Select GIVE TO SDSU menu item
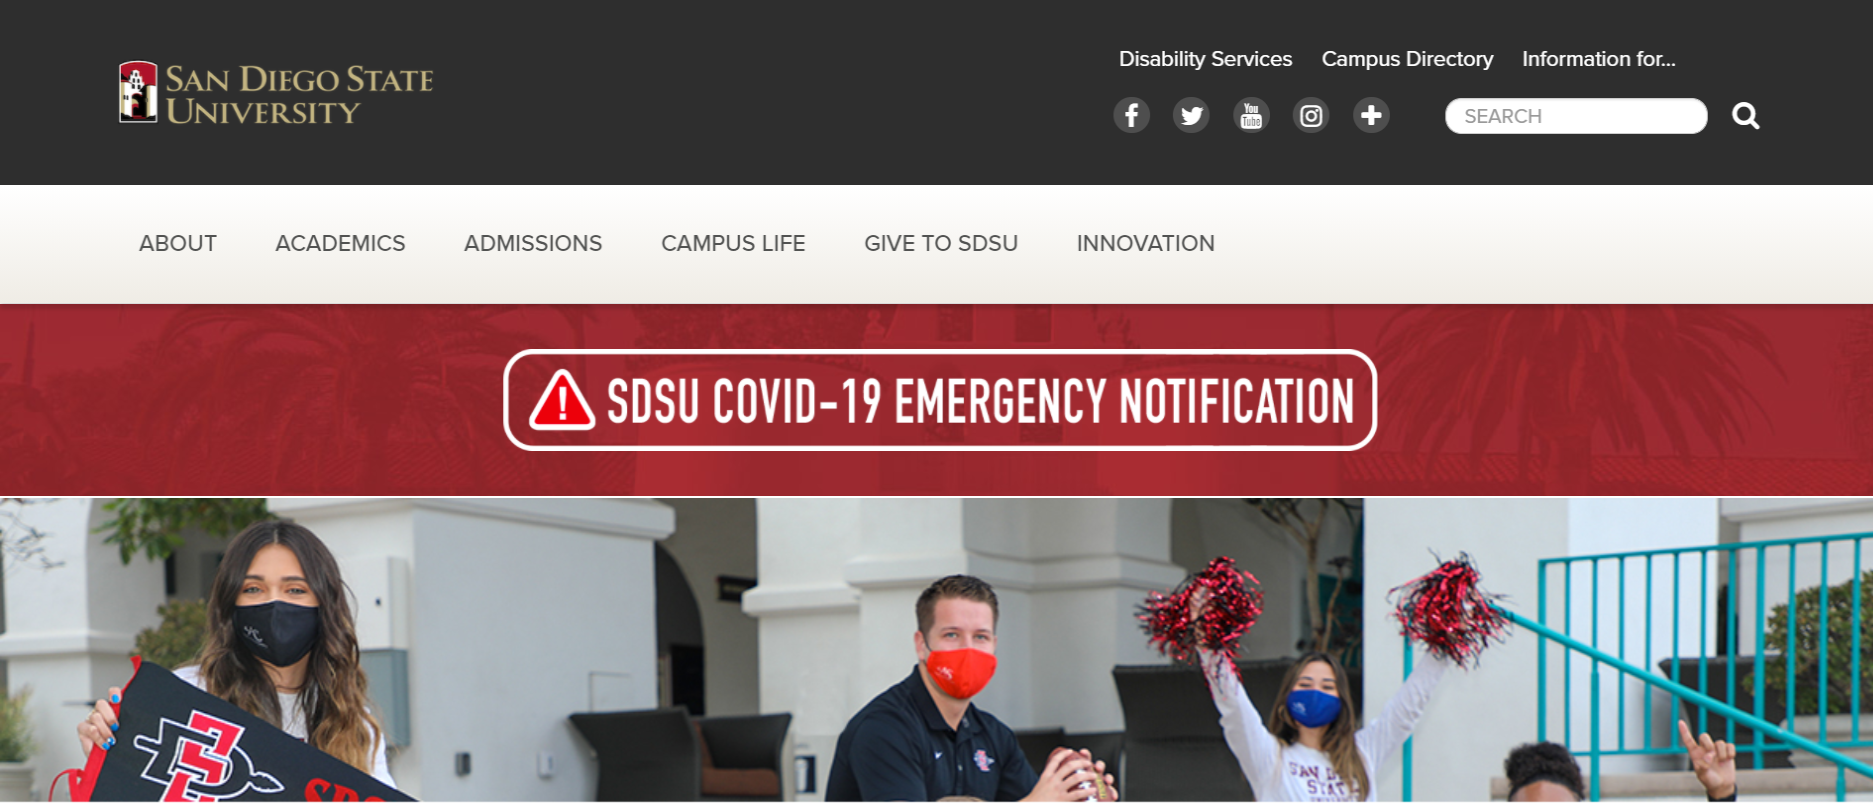Viewport: 1873px width, 806px height. click(941, 243)
